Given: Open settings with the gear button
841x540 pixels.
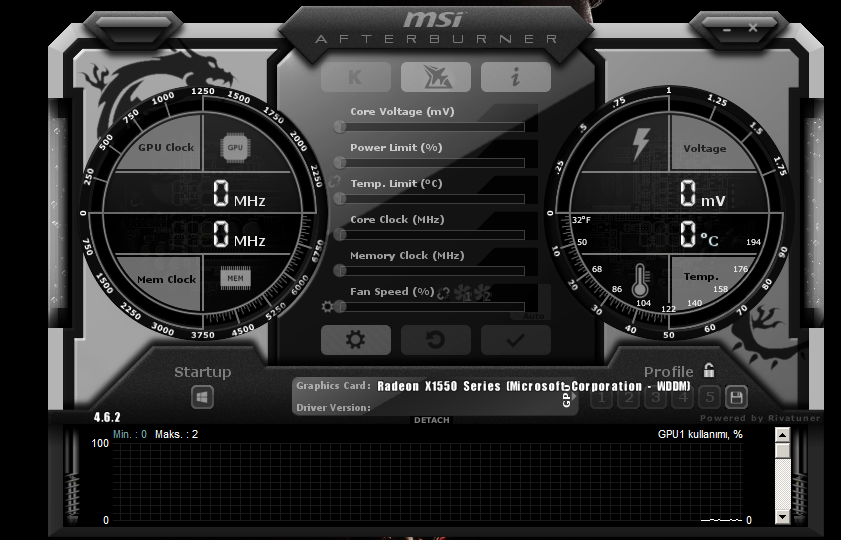Looking at the screenshot, I should [x=356, y=339].
